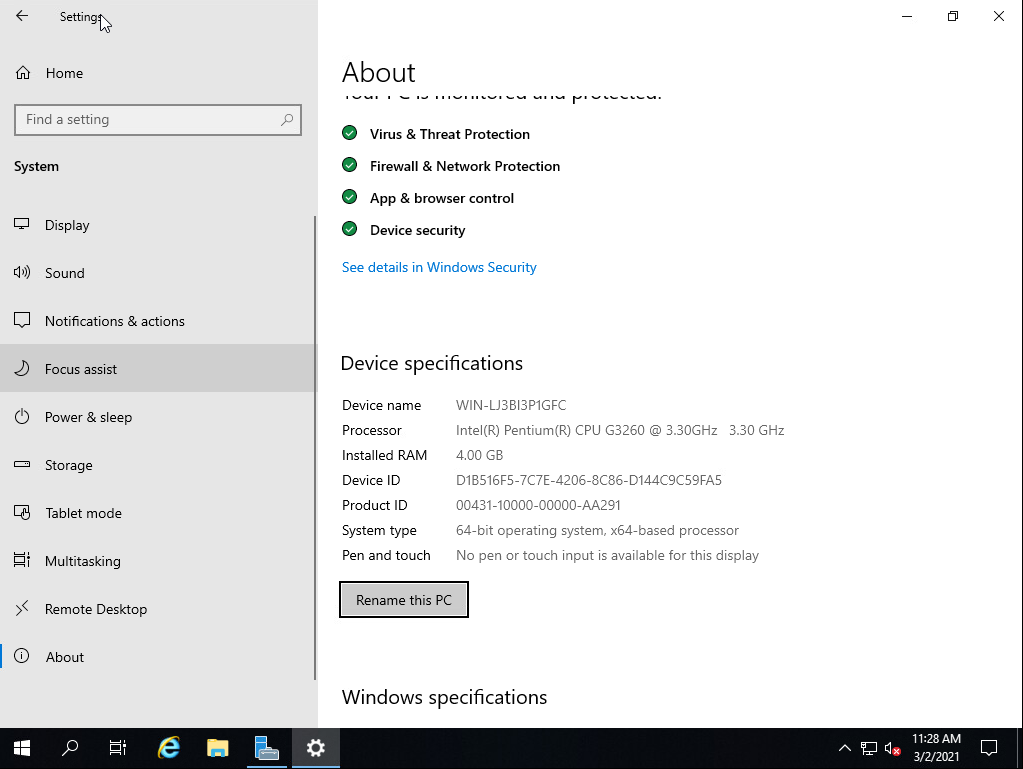Click the device name WIN-LJ3BI3P1GFC
The width and height of the screenshot is (1023, 769).
[x=511, y=405]
